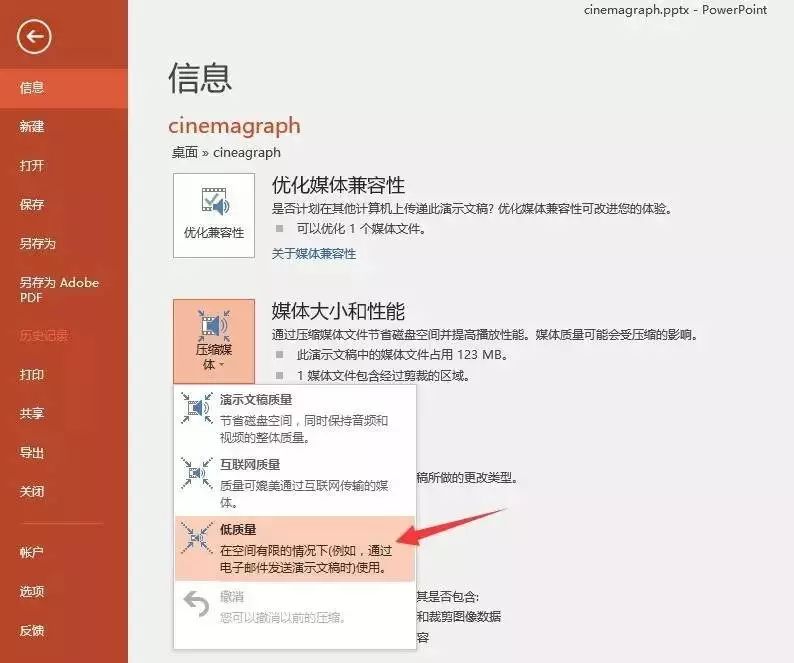Click the 可以优化 1 个媒体文件 line
The height and width of the screenshot is (663, 794).
pos(362,229)
